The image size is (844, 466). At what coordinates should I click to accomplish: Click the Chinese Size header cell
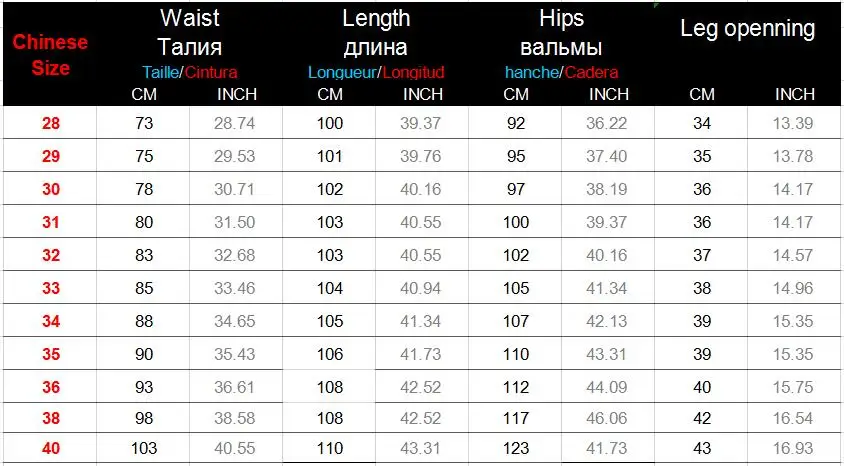[x=50, y=55]
